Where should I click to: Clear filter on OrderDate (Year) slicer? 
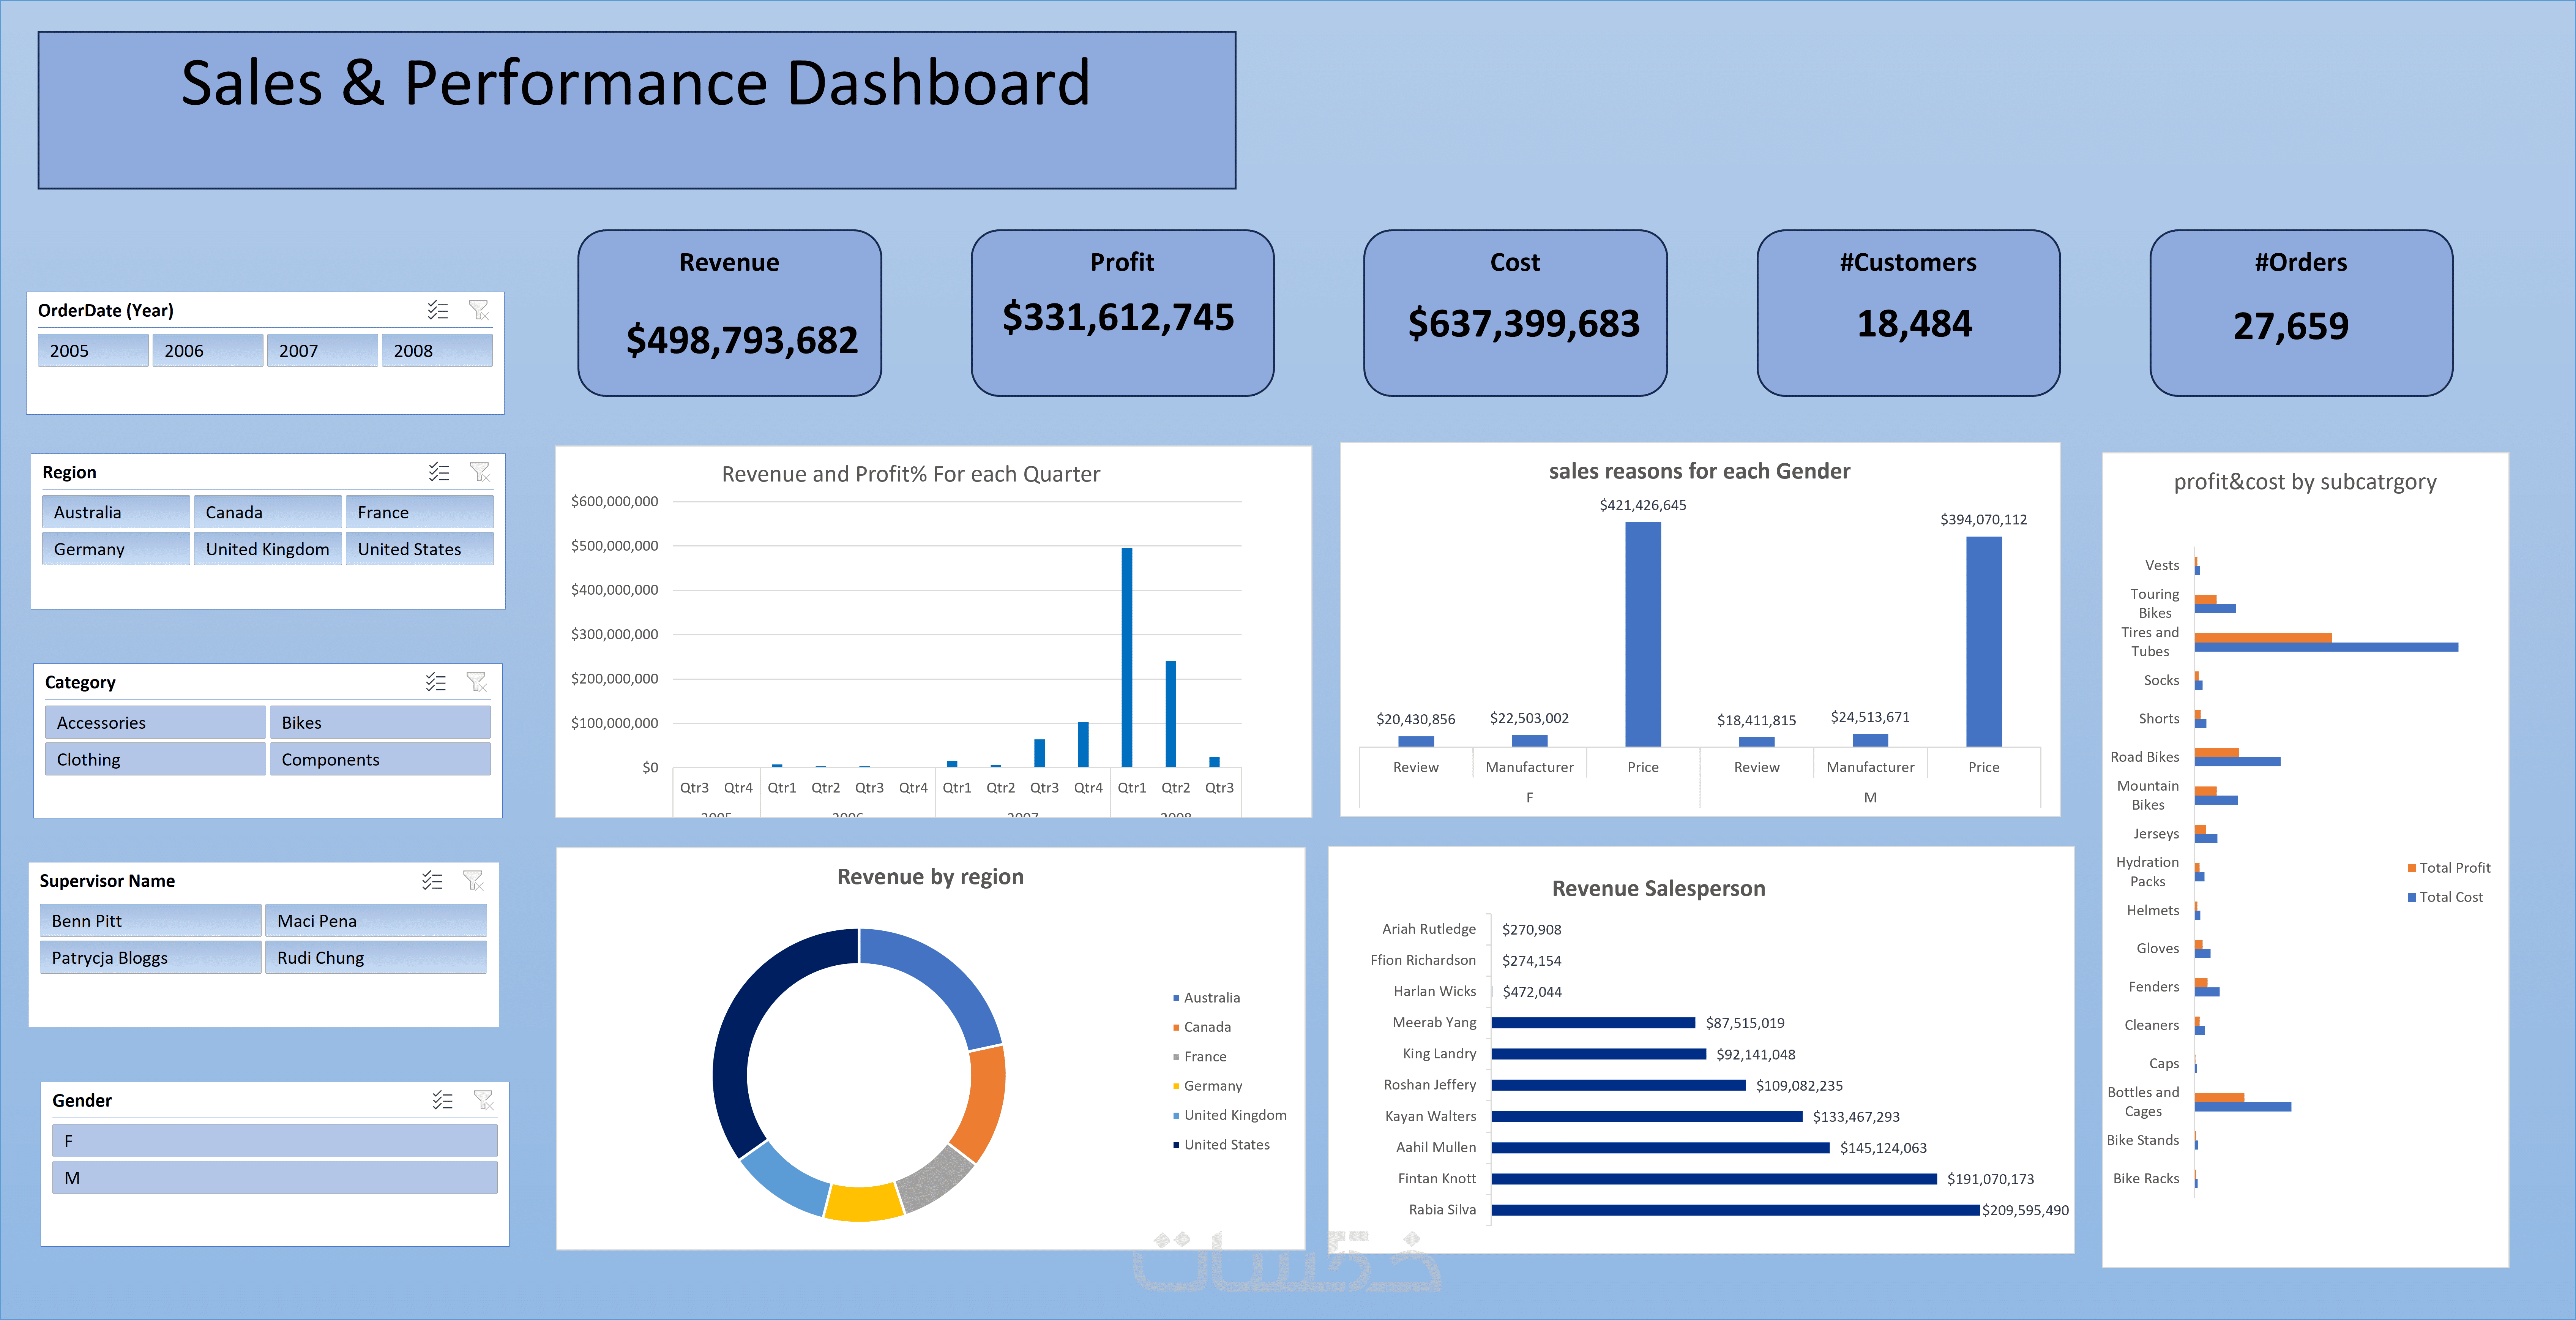(479, 310)
